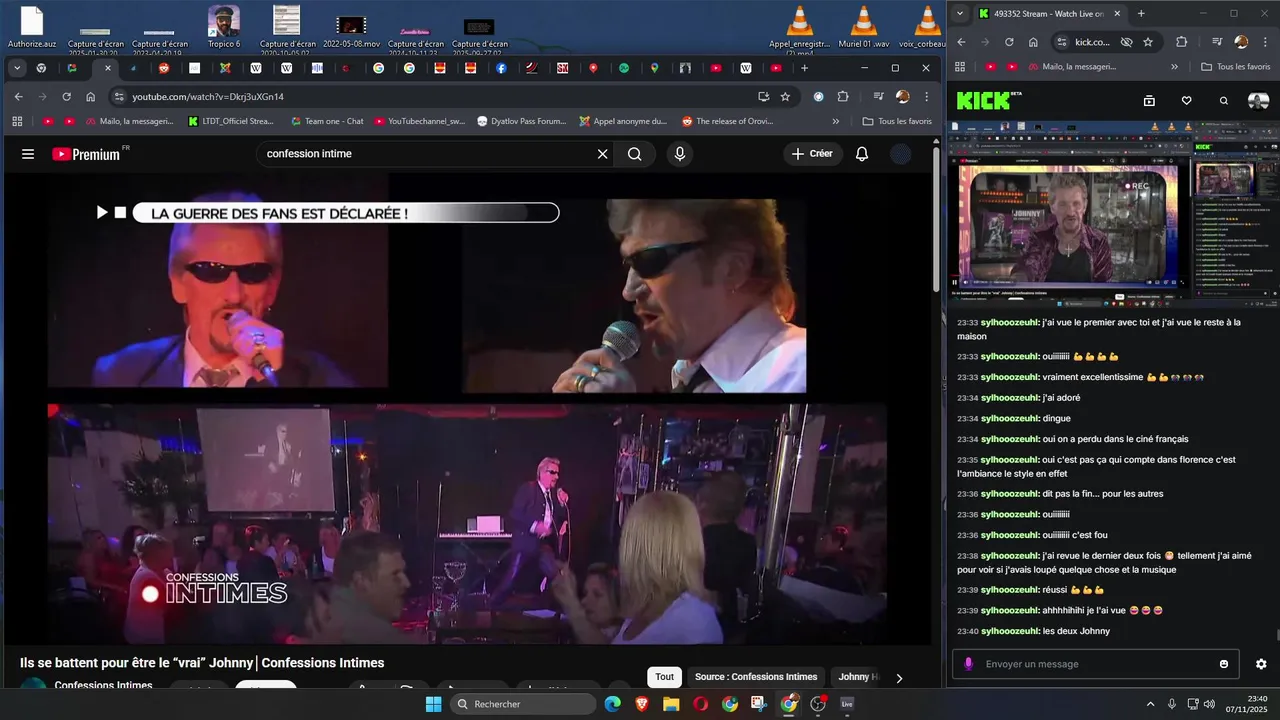This screenshot has width=1280, height=720.
Task: Open the YouTube hamburger guide menu
Action: click(28, 154)
